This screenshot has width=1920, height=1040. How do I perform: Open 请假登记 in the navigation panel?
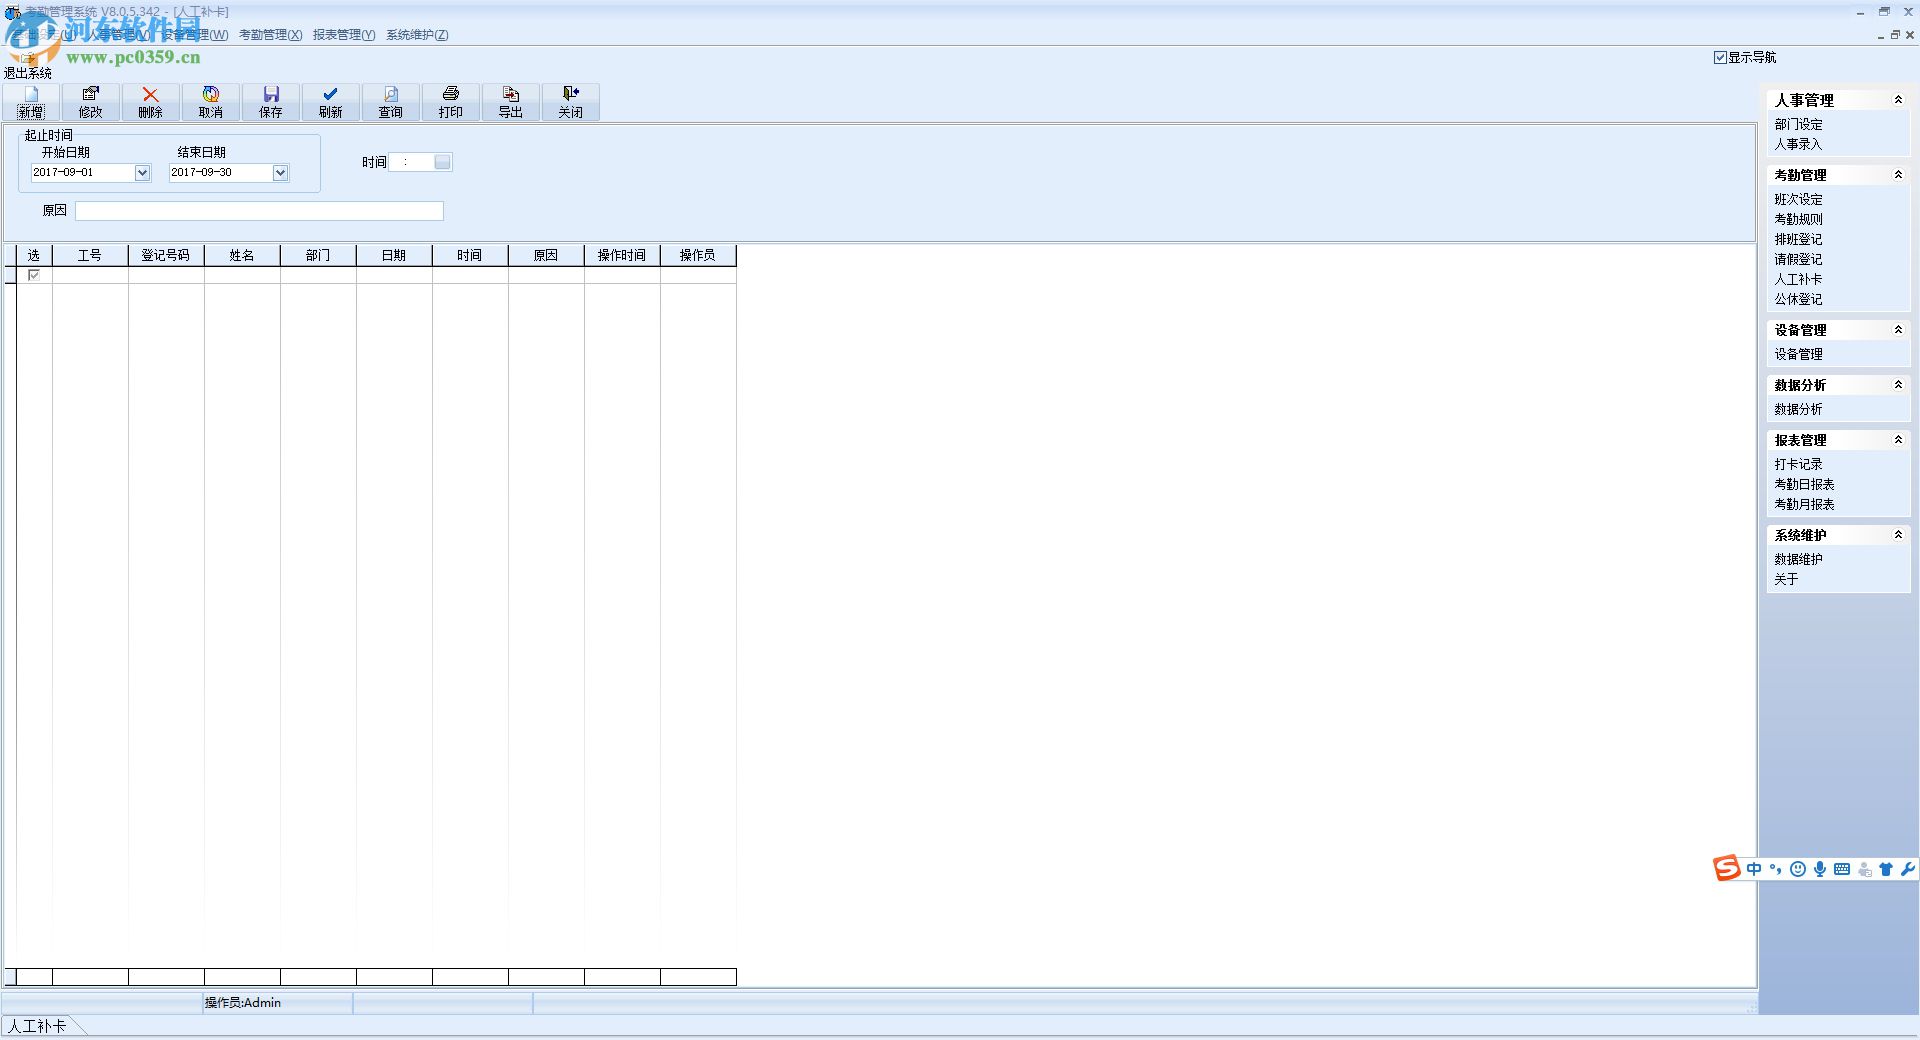(x=1798, y=260)
